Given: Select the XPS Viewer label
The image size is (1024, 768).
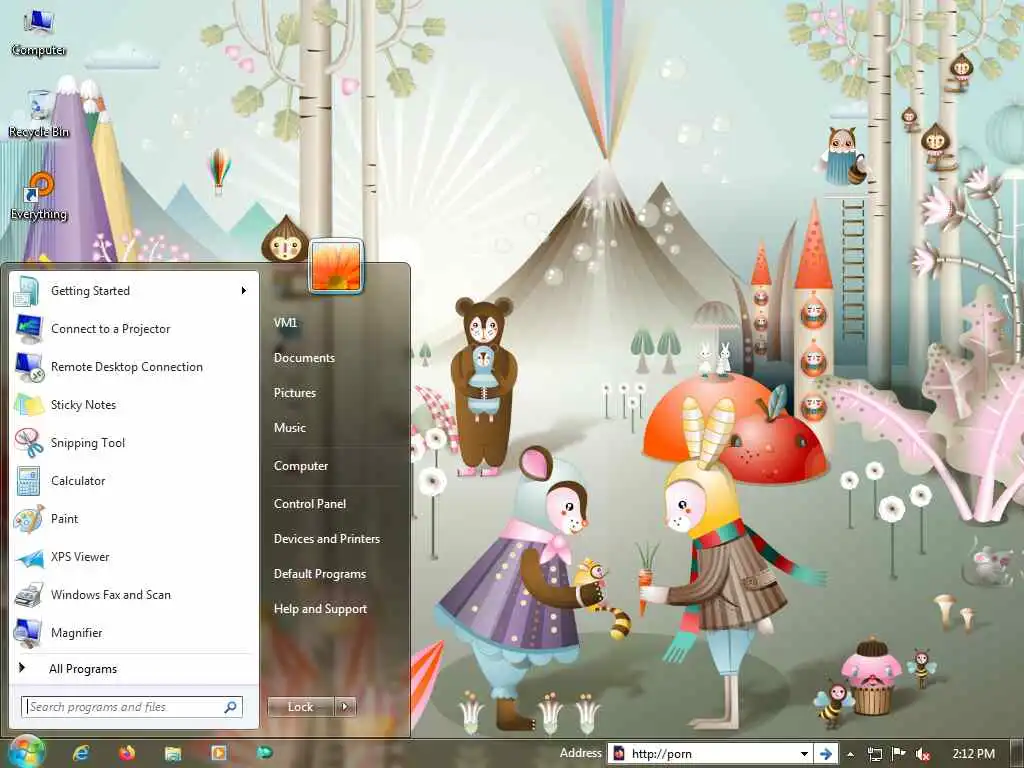Looking at the screenshot, I should point(80,557).
